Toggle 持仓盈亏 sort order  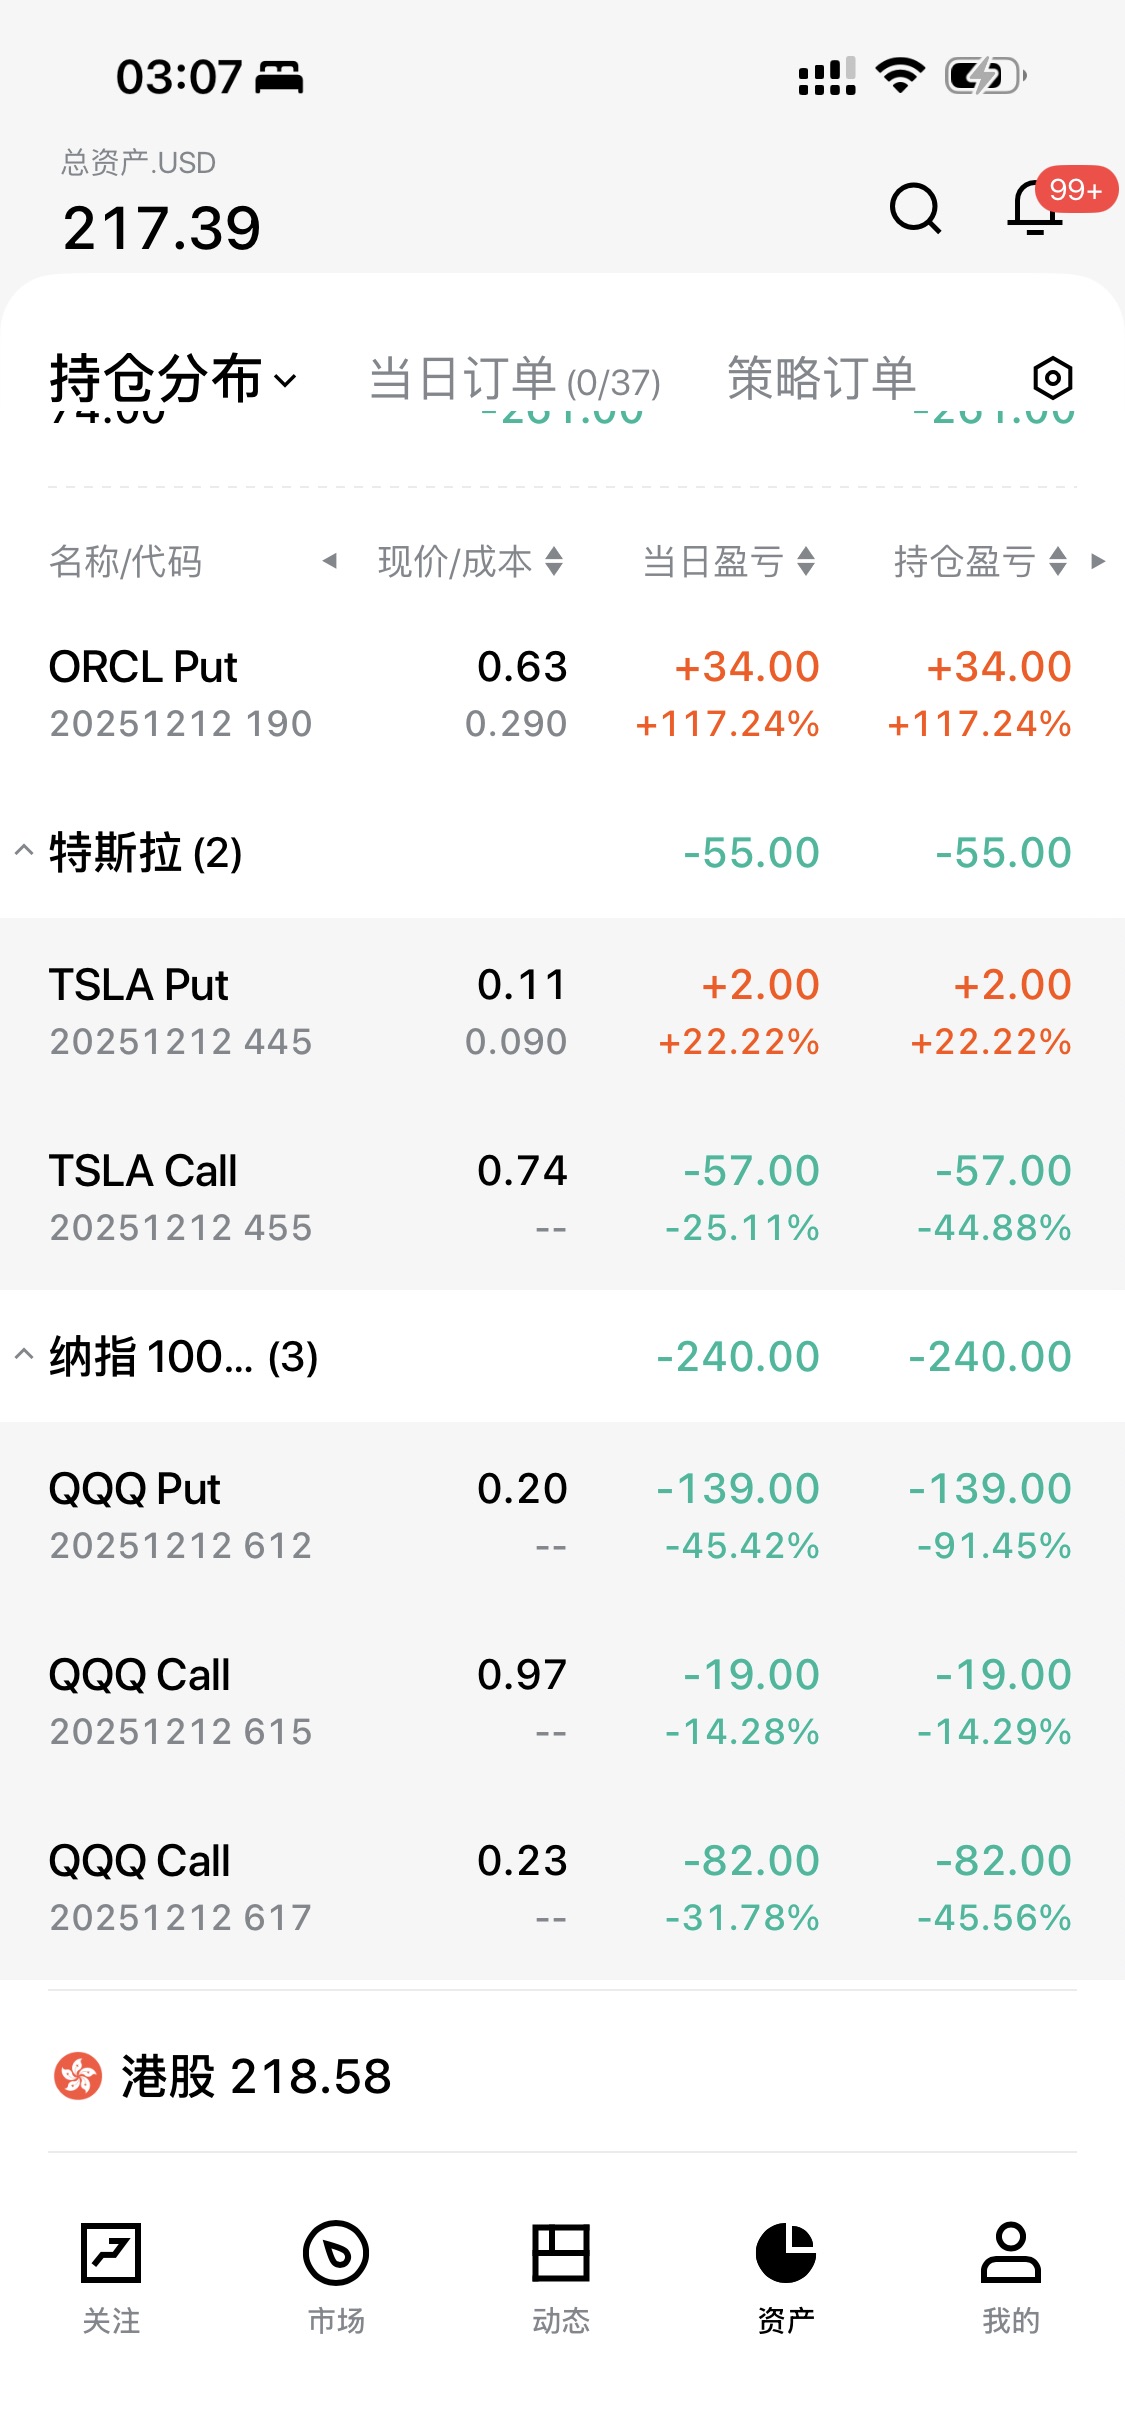(x=1058, y=561)
